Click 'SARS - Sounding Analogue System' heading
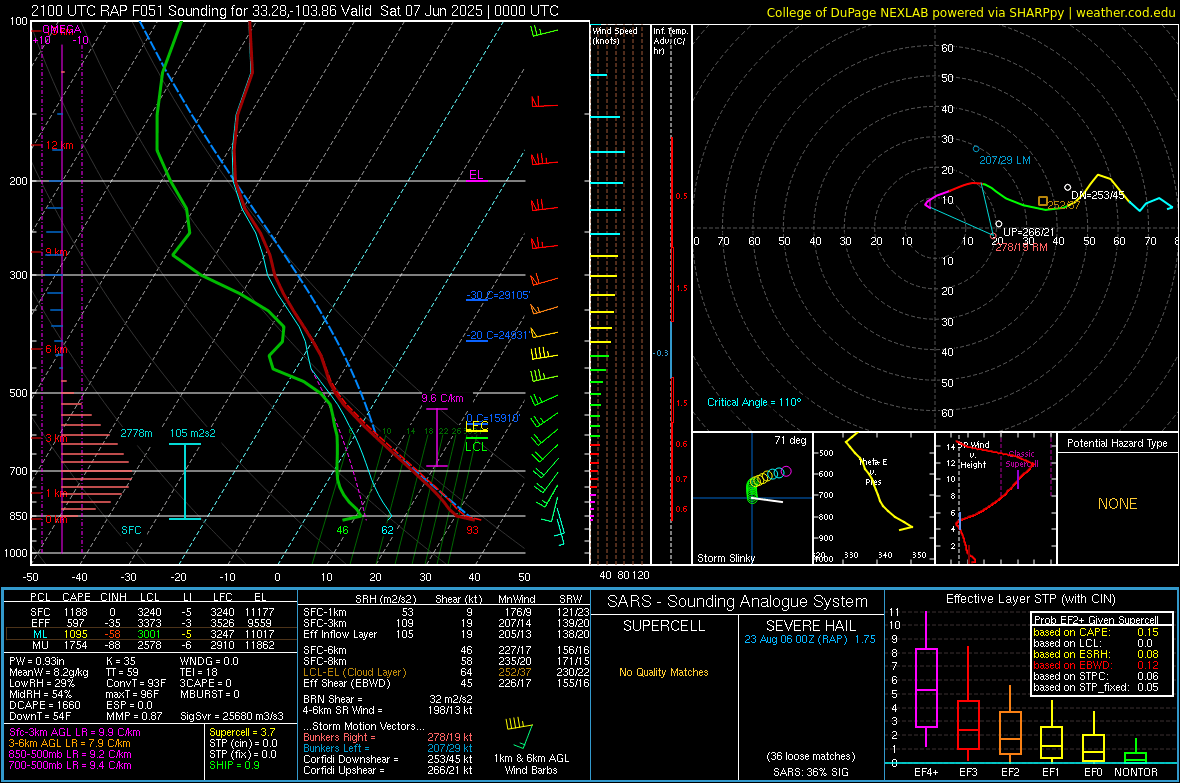 coord(738,602)
